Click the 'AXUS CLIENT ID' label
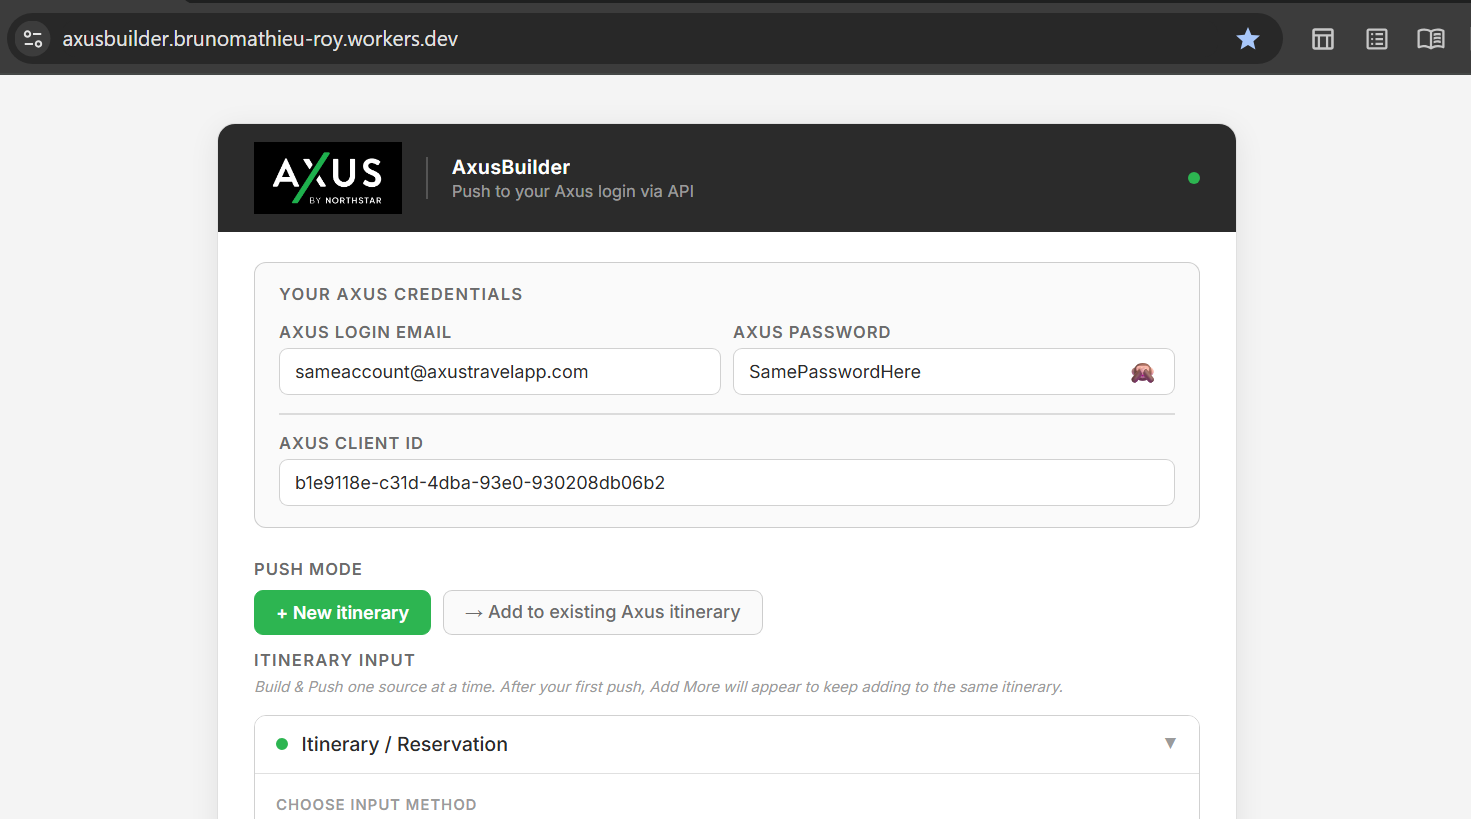Viewport: 1471px width, 819px height. pyautogui.click(x=351, y=443)
